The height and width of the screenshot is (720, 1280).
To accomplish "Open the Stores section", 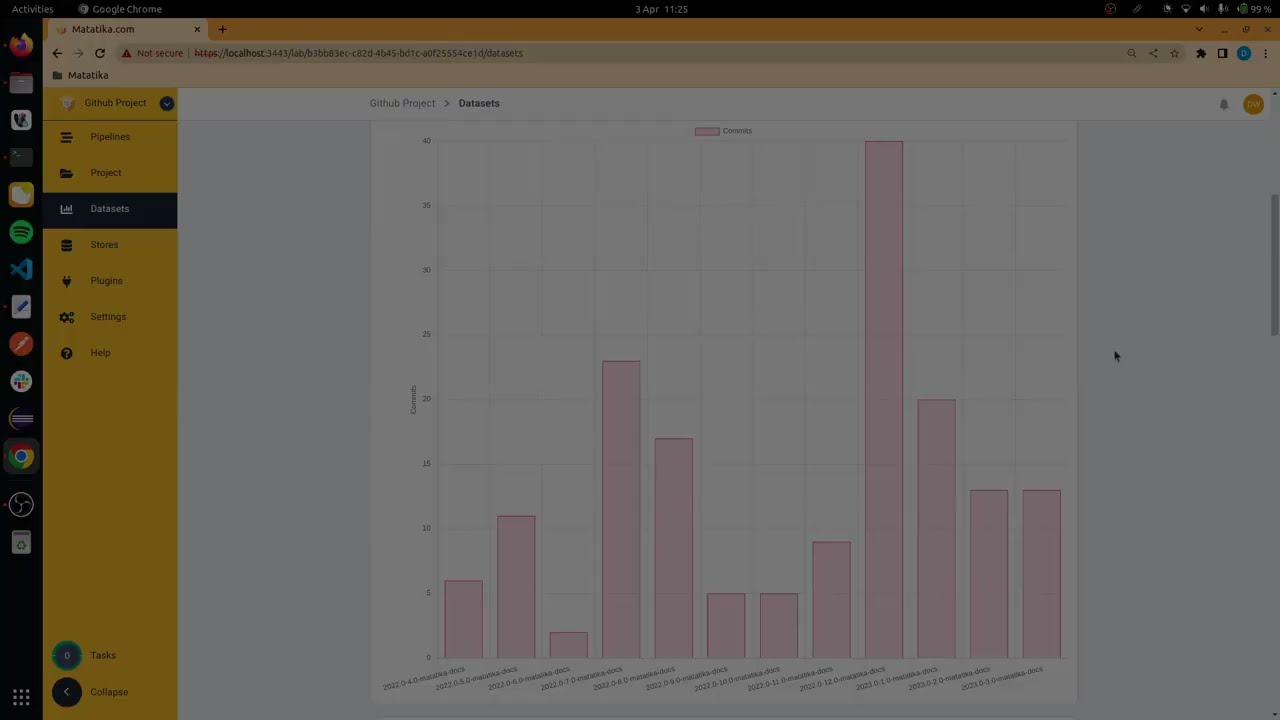I will [110, 245].
